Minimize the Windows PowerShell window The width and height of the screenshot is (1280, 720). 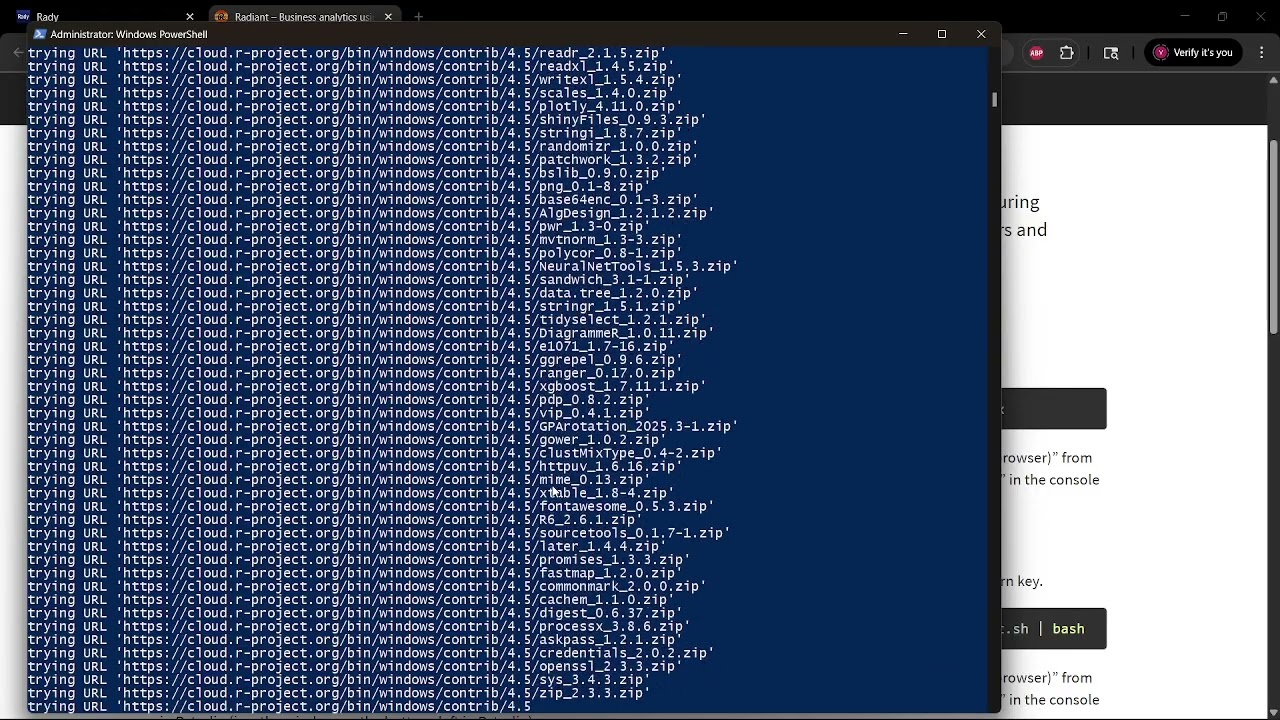903,34
